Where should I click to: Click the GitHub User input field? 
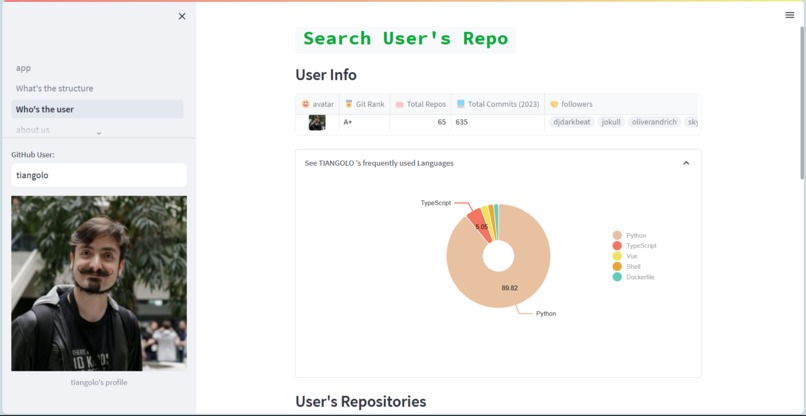(99, 175)
